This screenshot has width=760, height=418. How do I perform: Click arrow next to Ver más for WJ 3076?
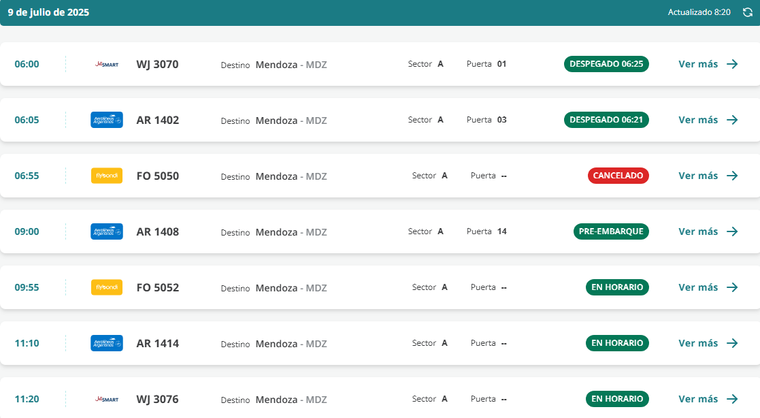(732, 399)
